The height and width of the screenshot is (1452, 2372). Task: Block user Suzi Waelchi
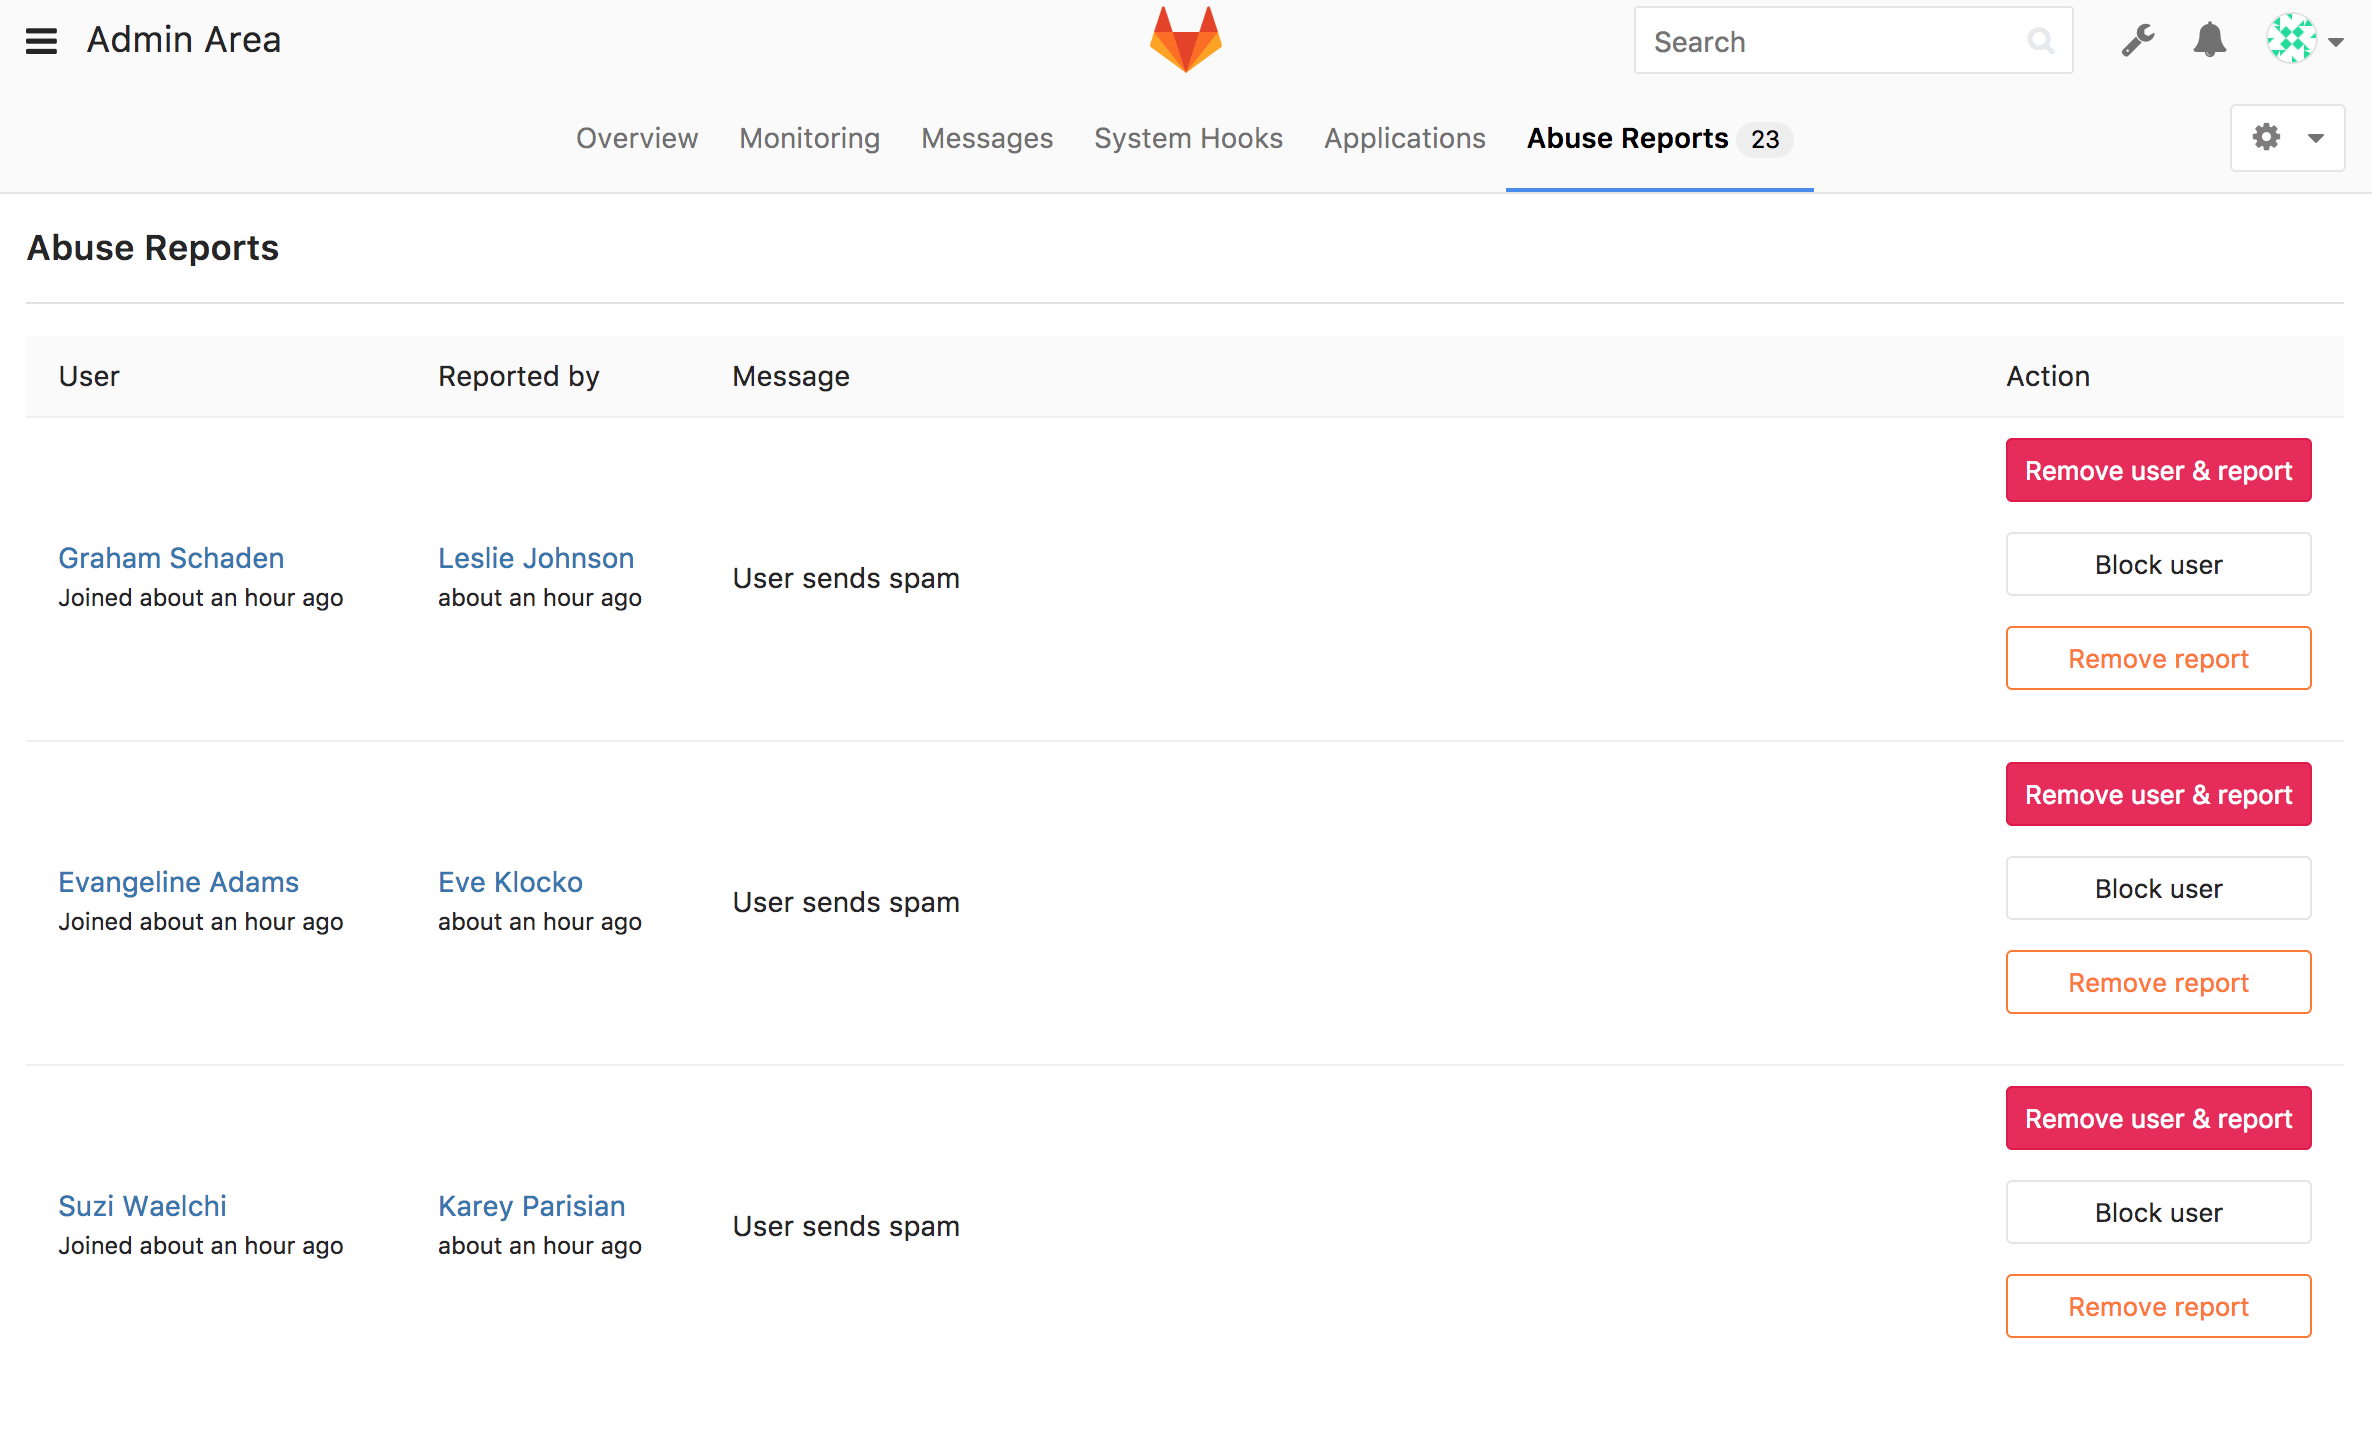pyautogui.click(x=2158, y=1212)
